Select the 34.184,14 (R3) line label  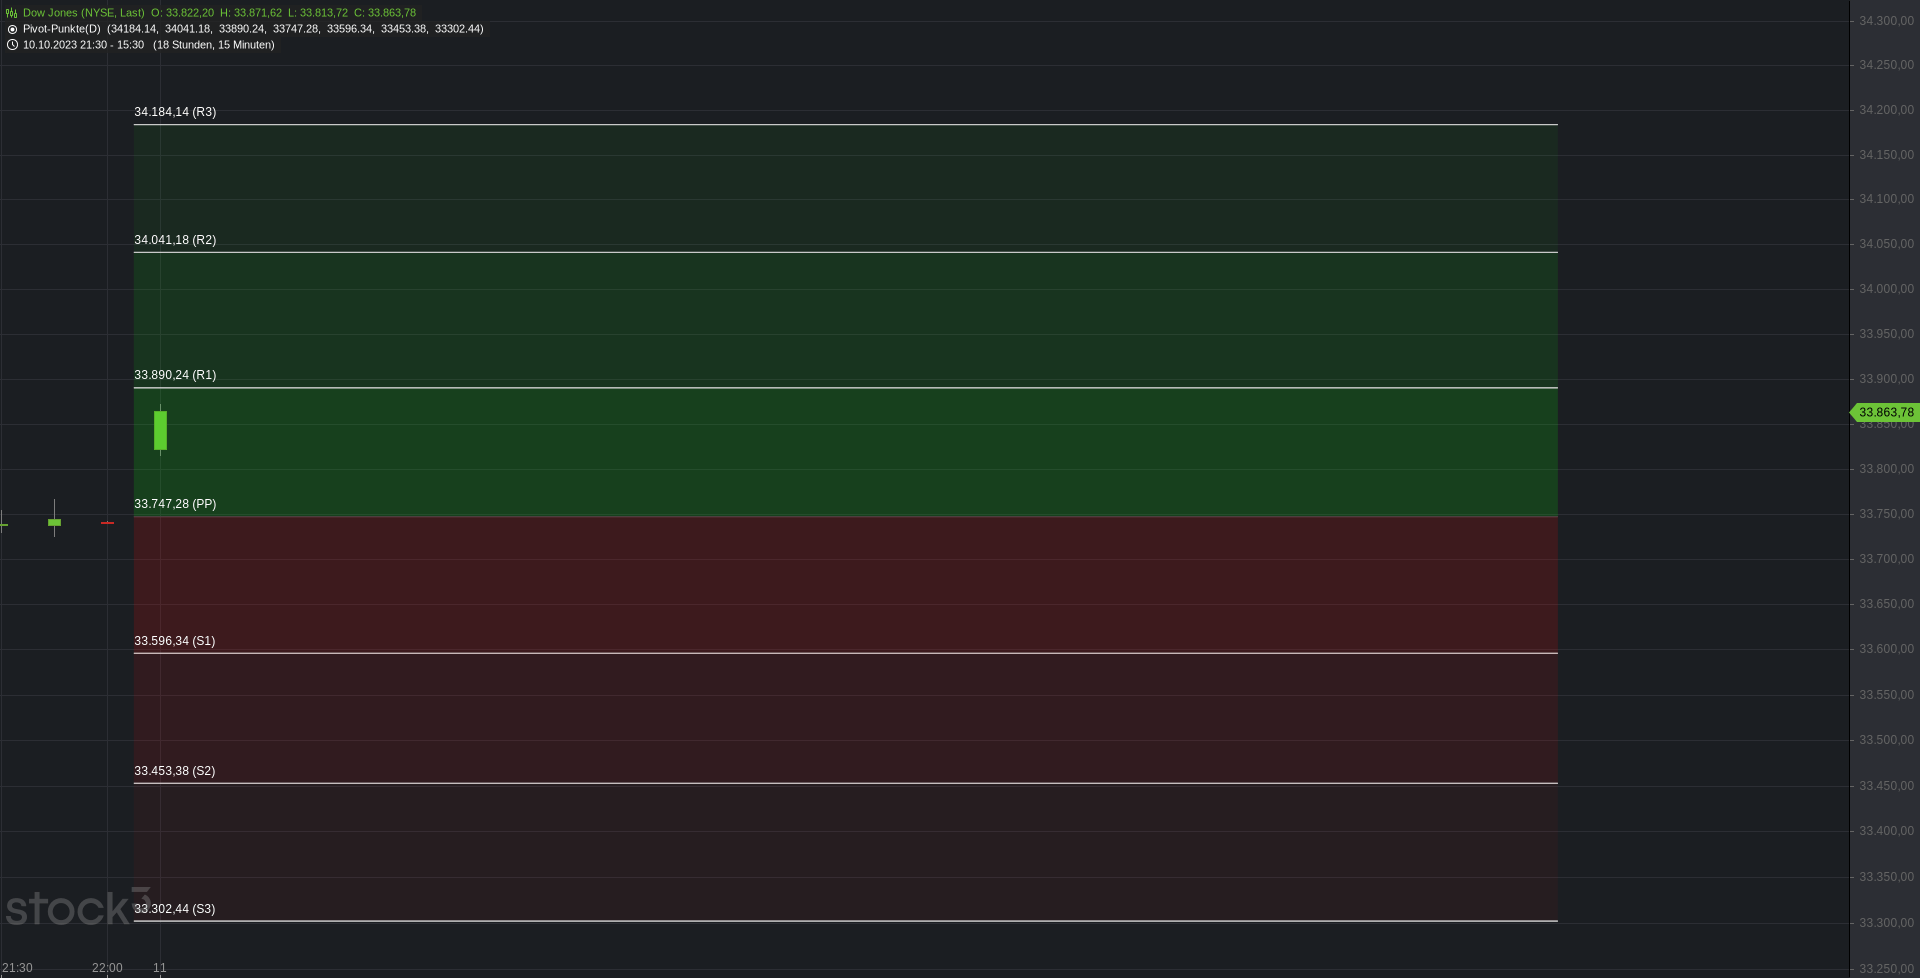[175, 112]
